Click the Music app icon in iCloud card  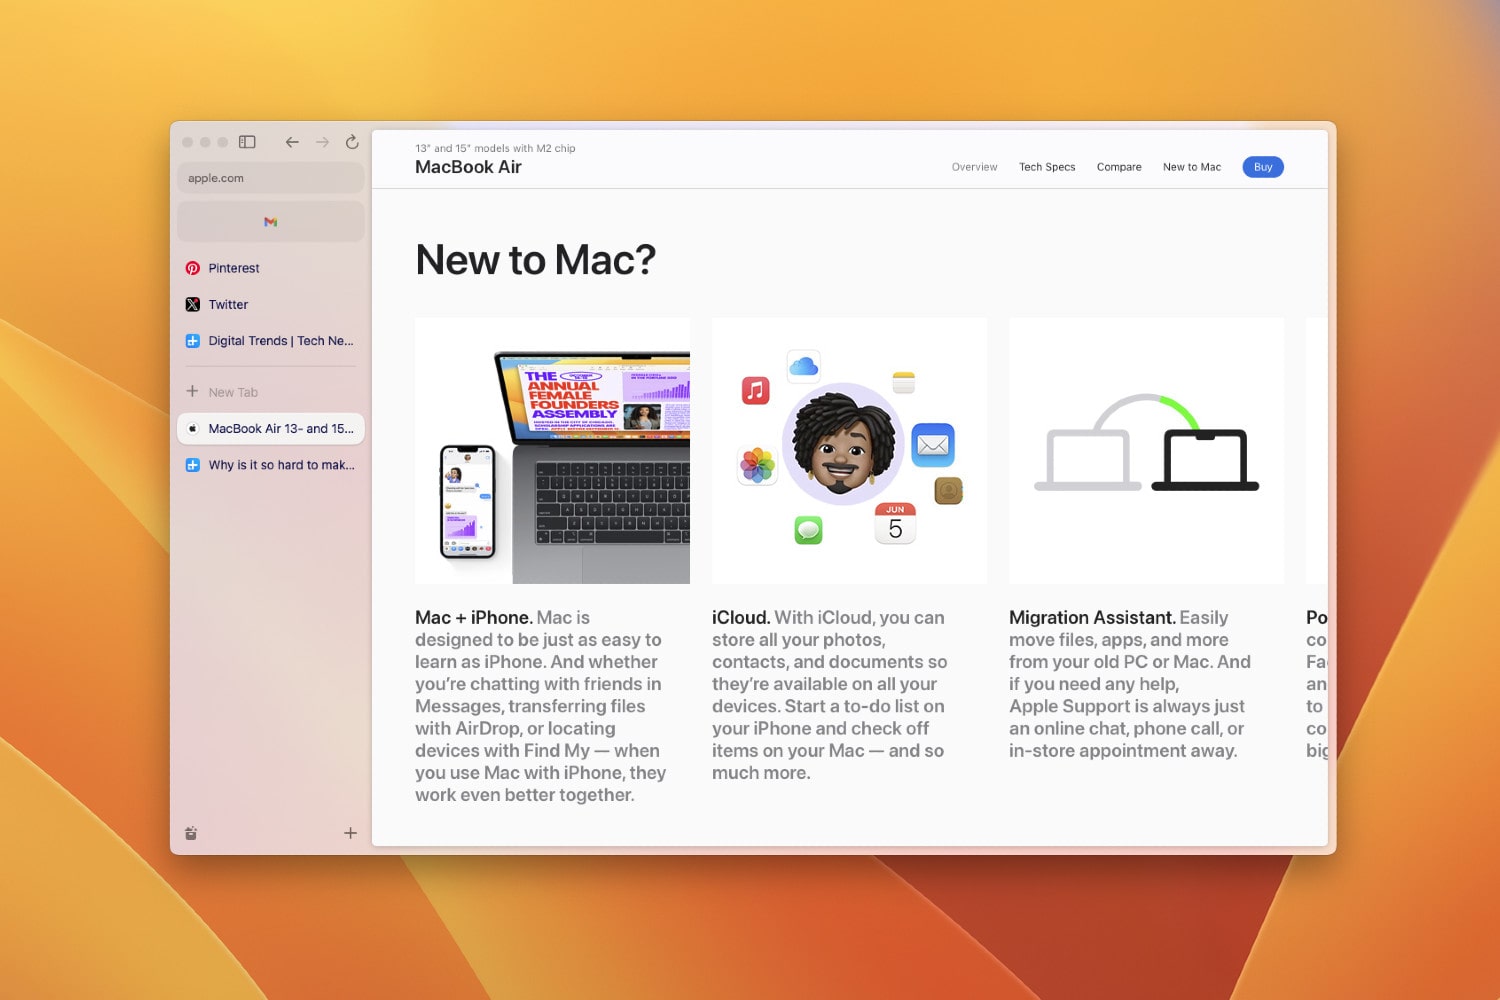755,390
